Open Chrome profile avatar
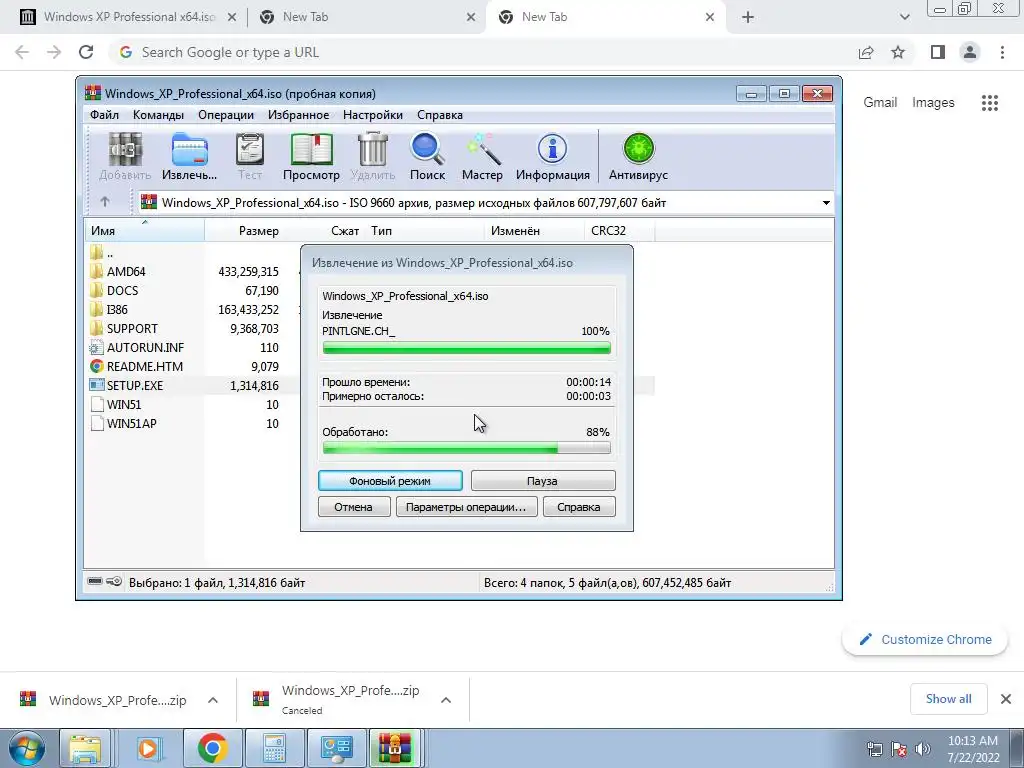This screenshot has width=1024, height=768. click(970, 52)
